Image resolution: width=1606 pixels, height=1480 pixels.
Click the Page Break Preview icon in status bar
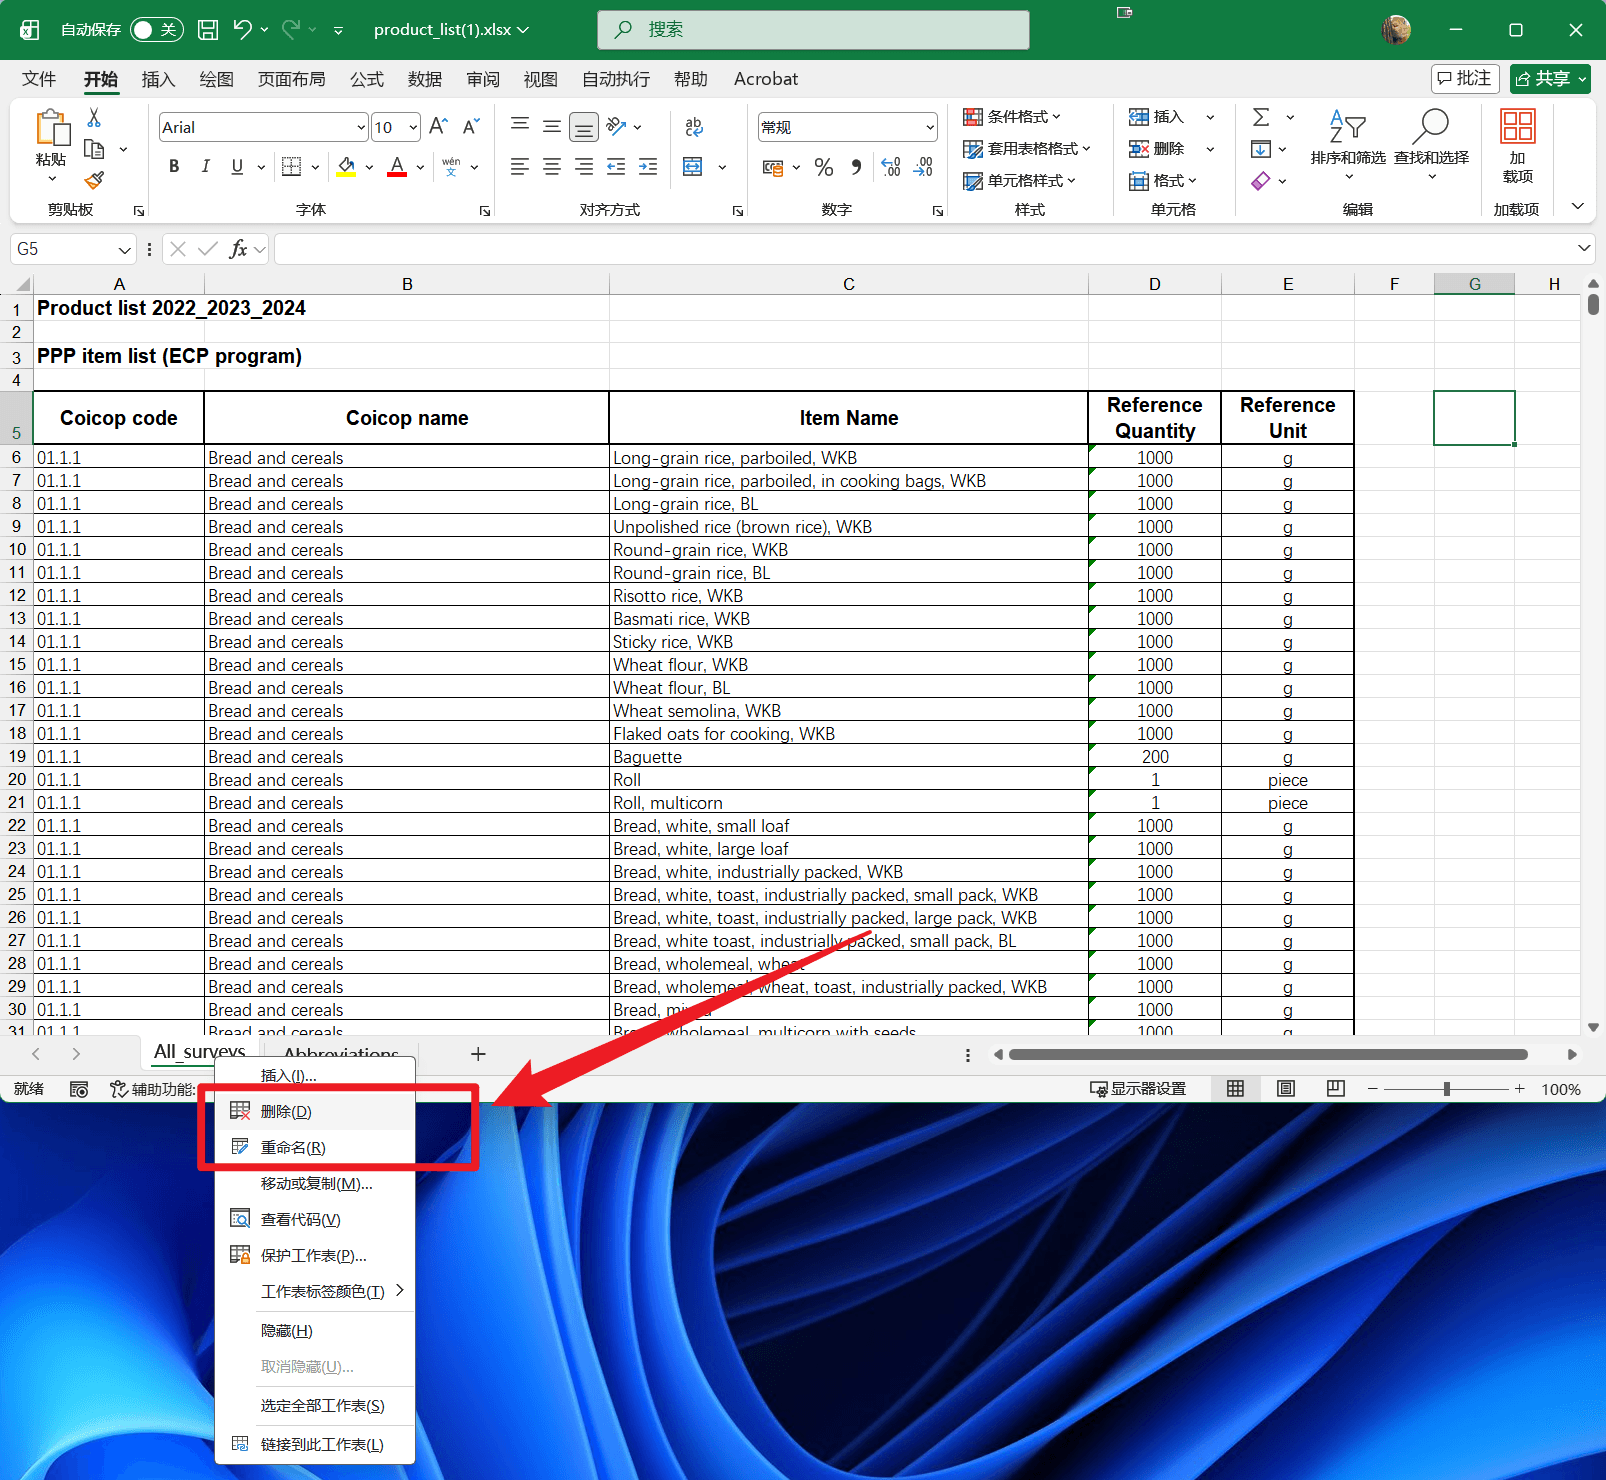click(x=1336, y=1089)
